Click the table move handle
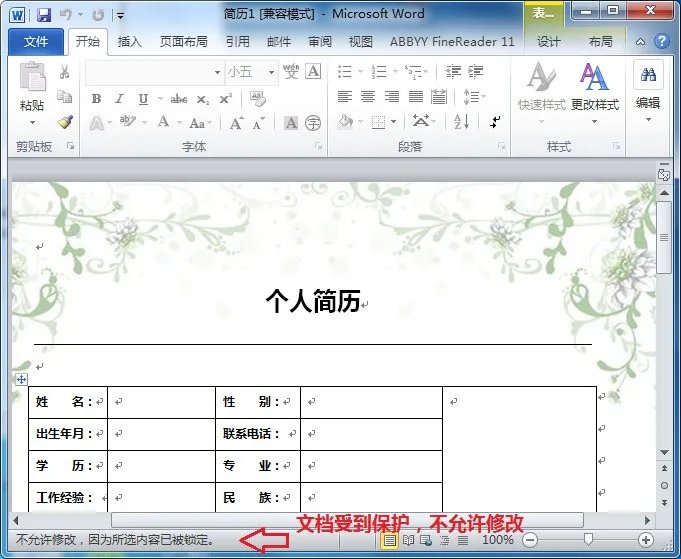Viewport: 681px width, 559px height. (x=21, y=380)
